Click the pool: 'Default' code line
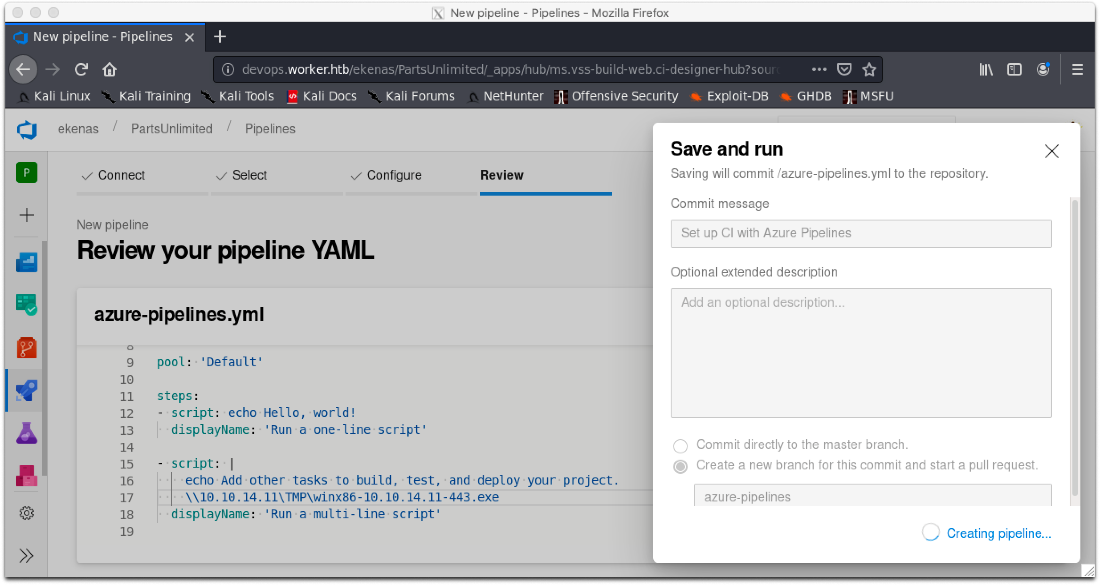Screen dimensions: 1100x585 (x=210, y=362)
